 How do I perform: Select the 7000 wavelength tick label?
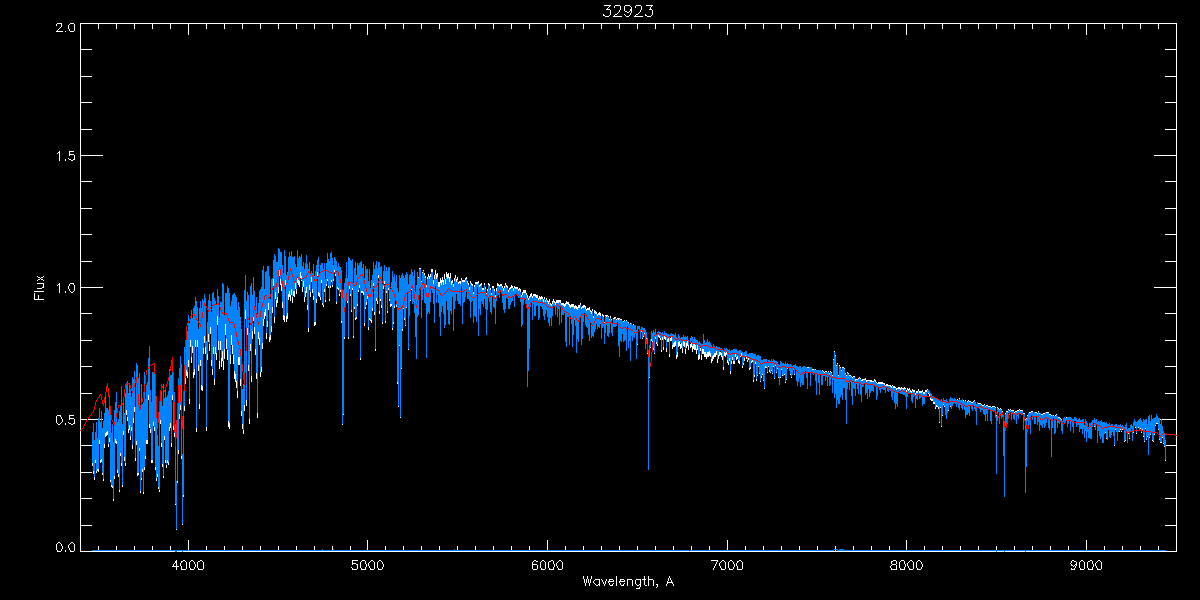[x=727, y=564]
